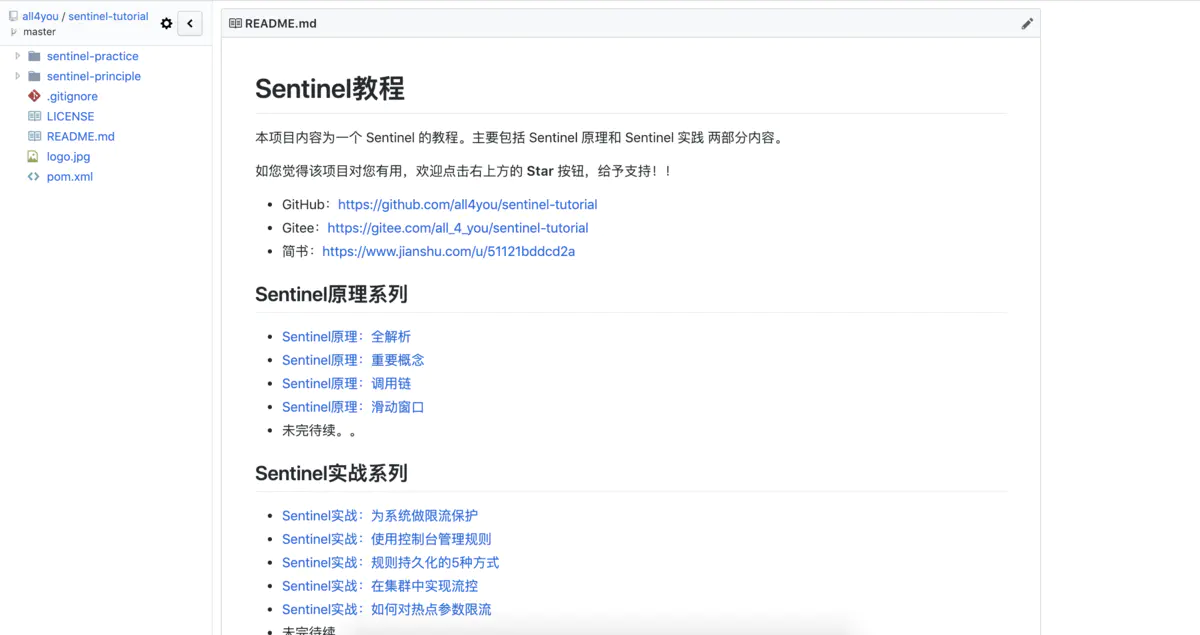Open Sentinel实战：如何对热点参数限流 link
Screen dimensions: 1200x635
click(x=387, y=609)
